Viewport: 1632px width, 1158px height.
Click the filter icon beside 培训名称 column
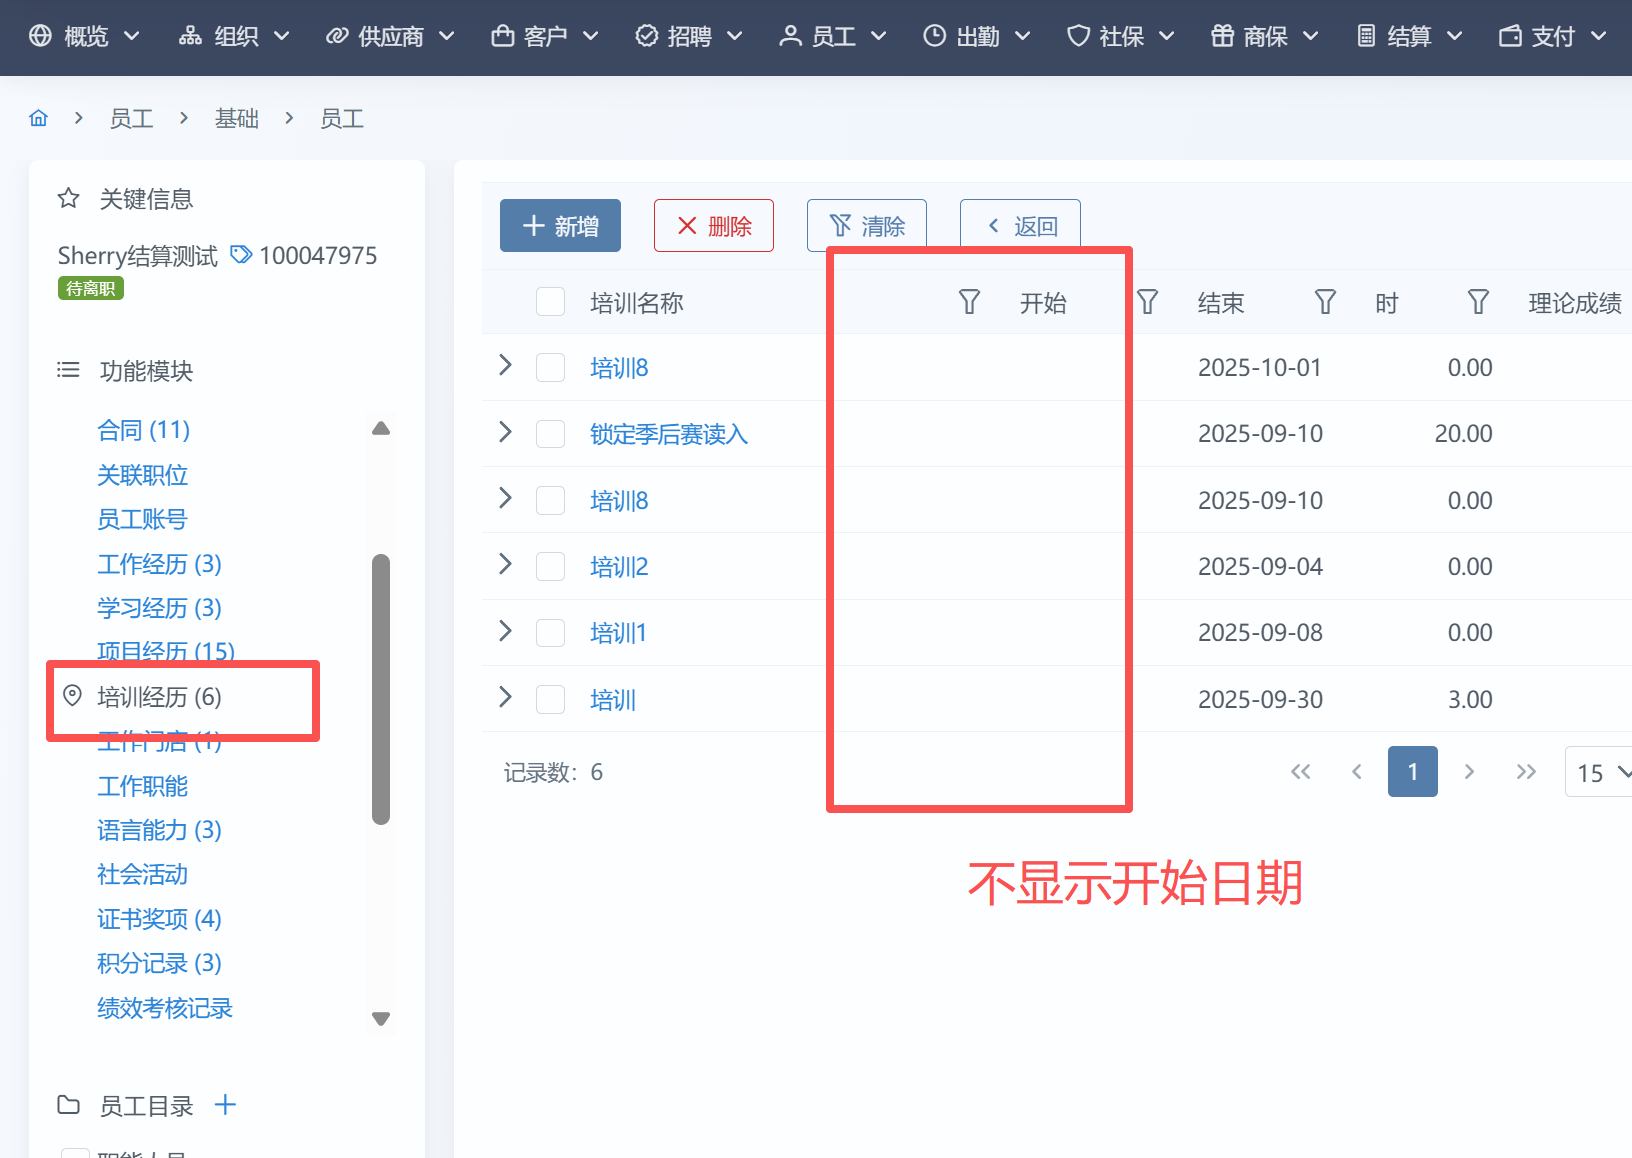coord(968,302)
